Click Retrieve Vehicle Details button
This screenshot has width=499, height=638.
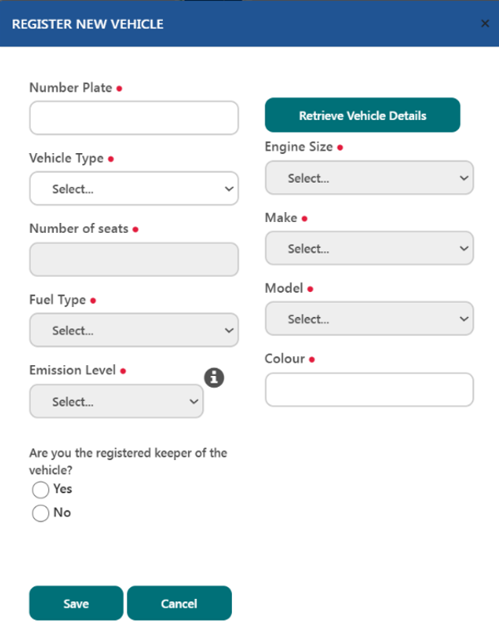pos(363,115)
